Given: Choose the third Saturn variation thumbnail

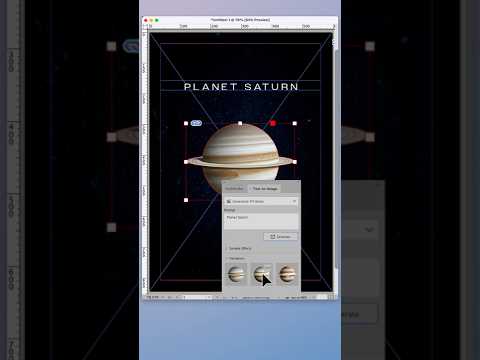Looking at the screenshot, I should [287, 274].
